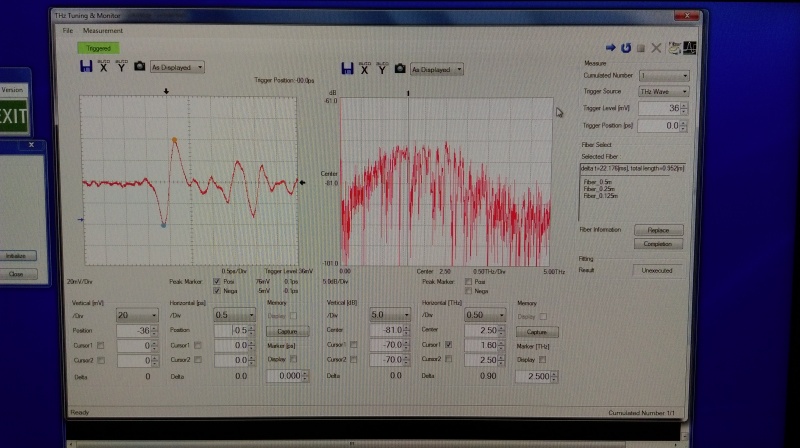Click camera snapshot icon above the spectrum plot

pyautogui.click(x=400, y=69)
